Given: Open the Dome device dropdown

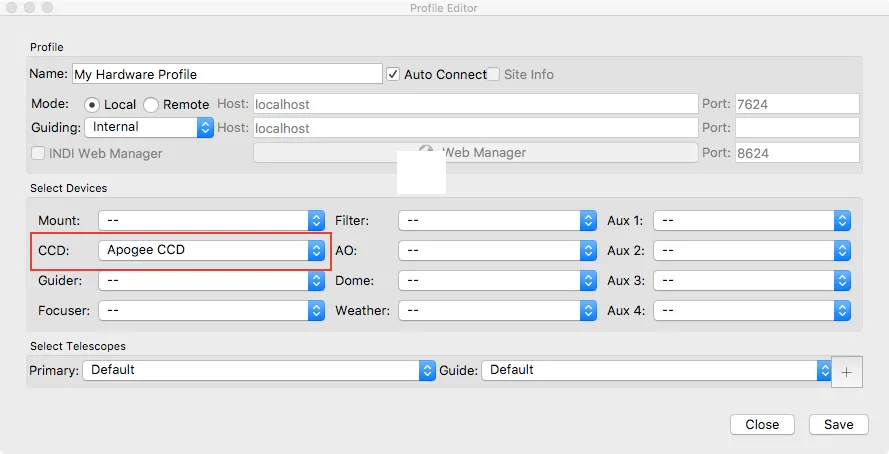Looking at the screenshot, I should [497, 281].
